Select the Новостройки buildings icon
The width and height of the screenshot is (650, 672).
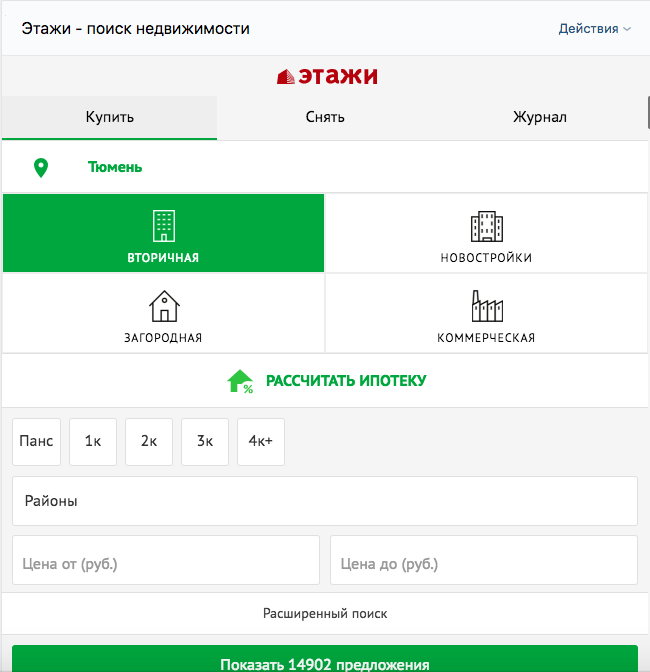tap(487, 226)
